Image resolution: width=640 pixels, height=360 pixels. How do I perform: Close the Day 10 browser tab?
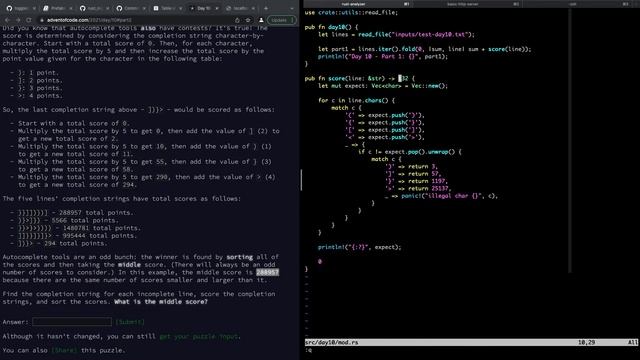(x=217, y=8)
